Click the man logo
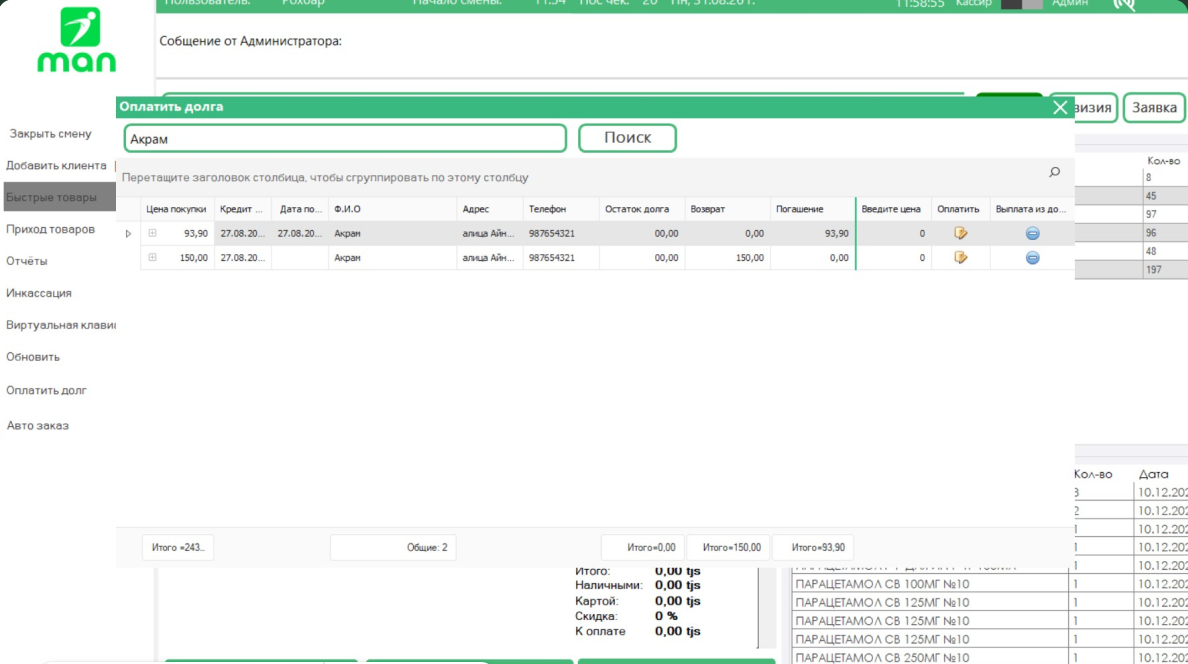The width and height of the screenshot is (1188, 664). point(77,40)
